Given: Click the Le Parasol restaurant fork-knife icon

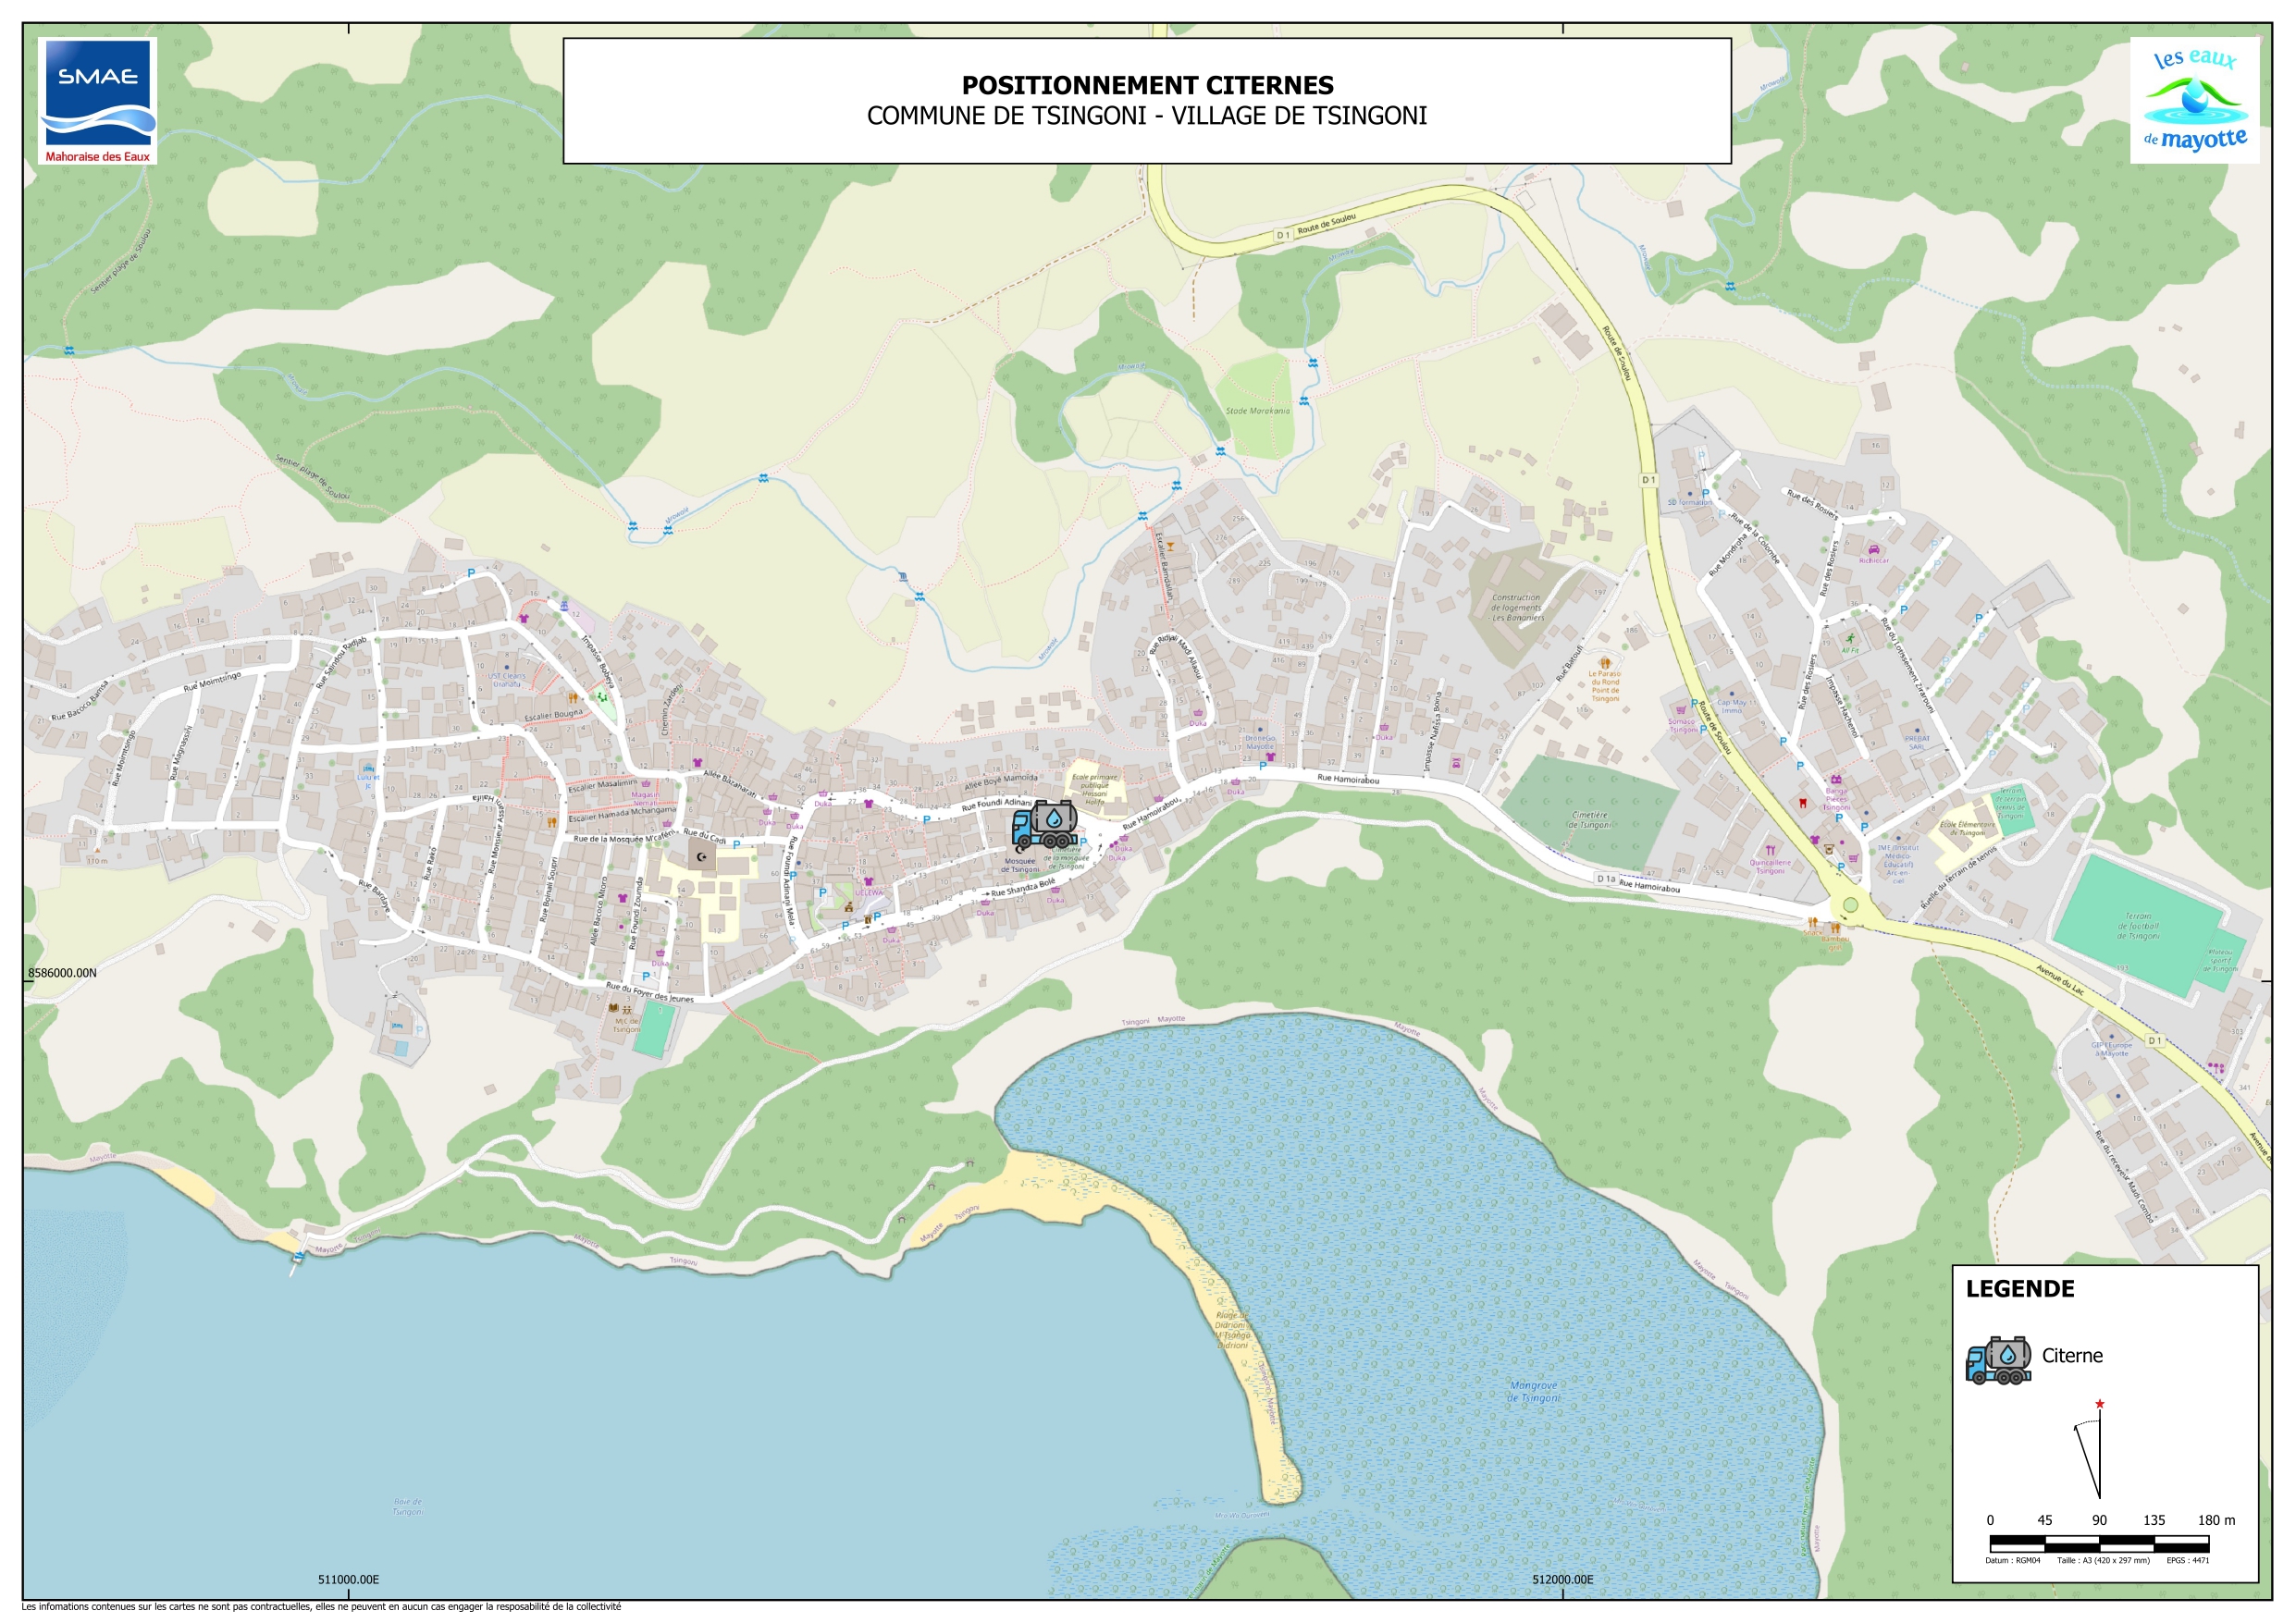Looking at the screenshot, I should 1605,662.
